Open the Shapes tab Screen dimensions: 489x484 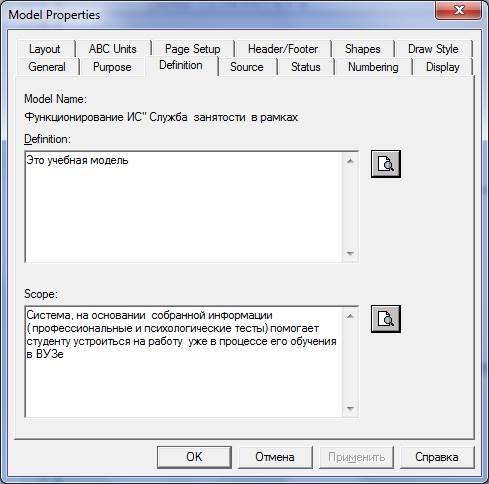[362, 49]
